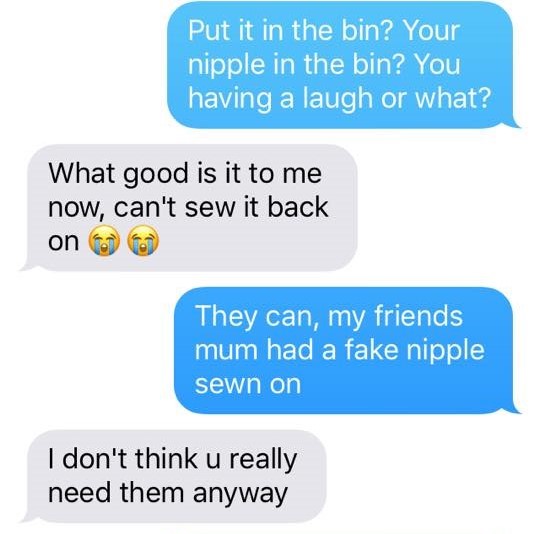Click 'You having a laugh or what?' text line
The height and width of the screenshot is (534, 539).
coord(339,81)
